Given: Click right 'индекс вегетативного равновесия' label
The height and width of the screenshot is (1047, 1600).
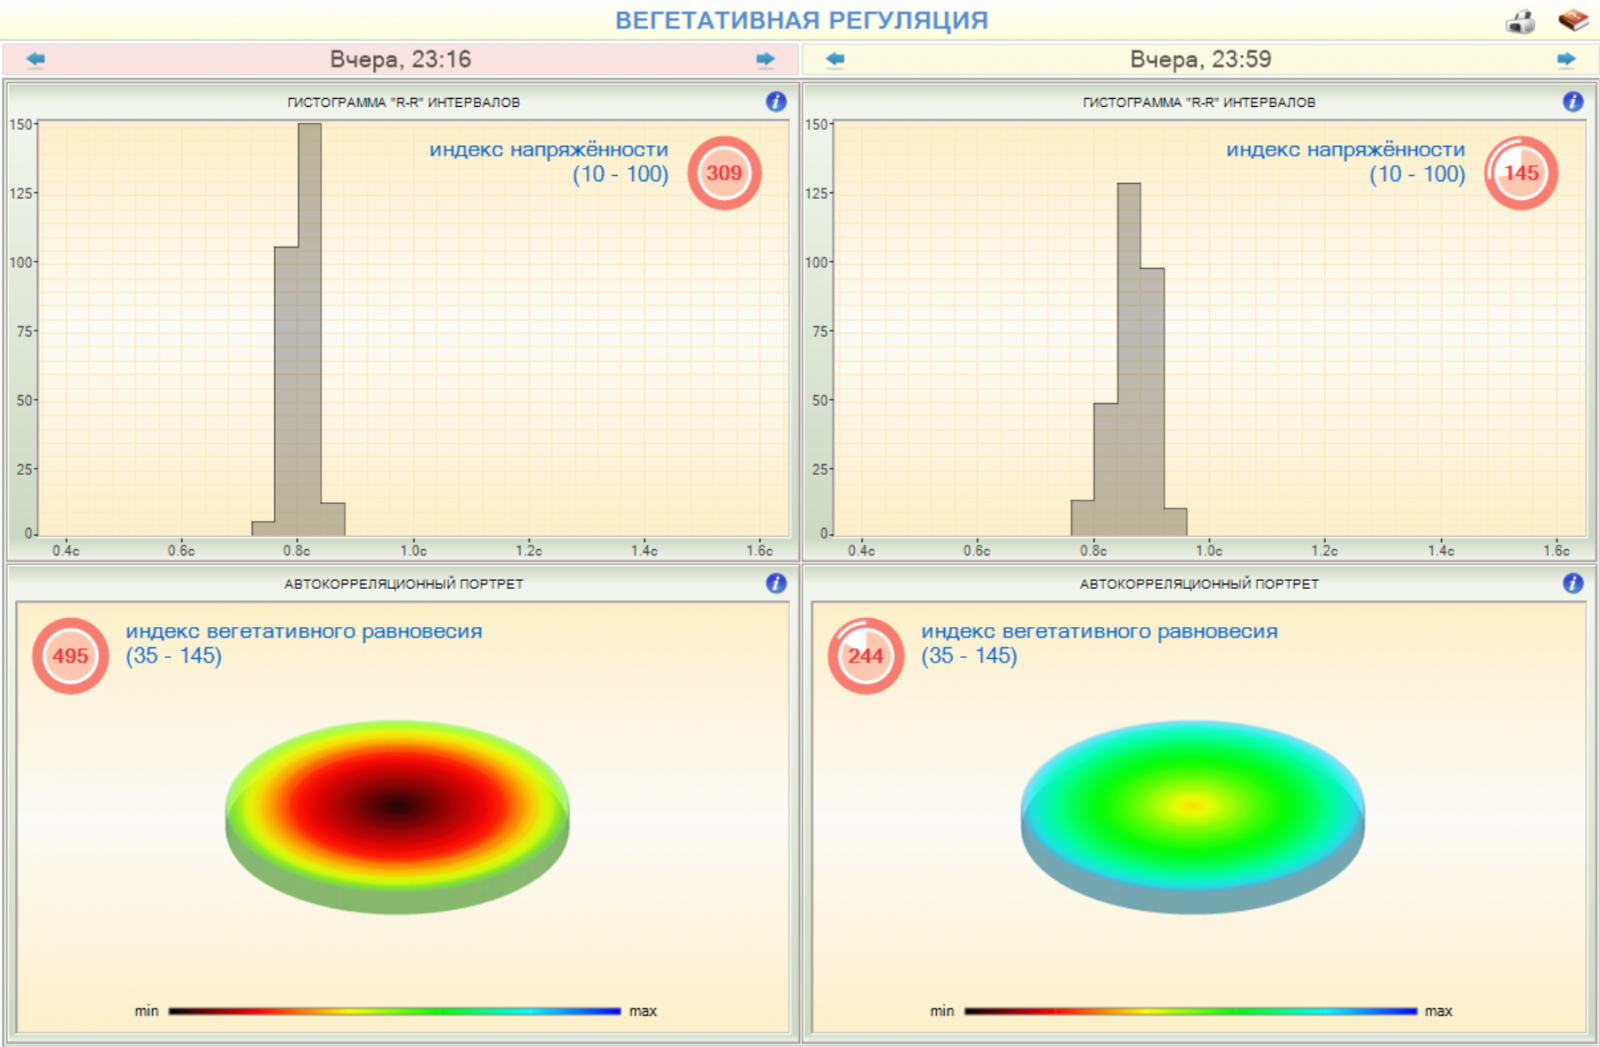Looking at the screenshot, I should [1100, 632].
